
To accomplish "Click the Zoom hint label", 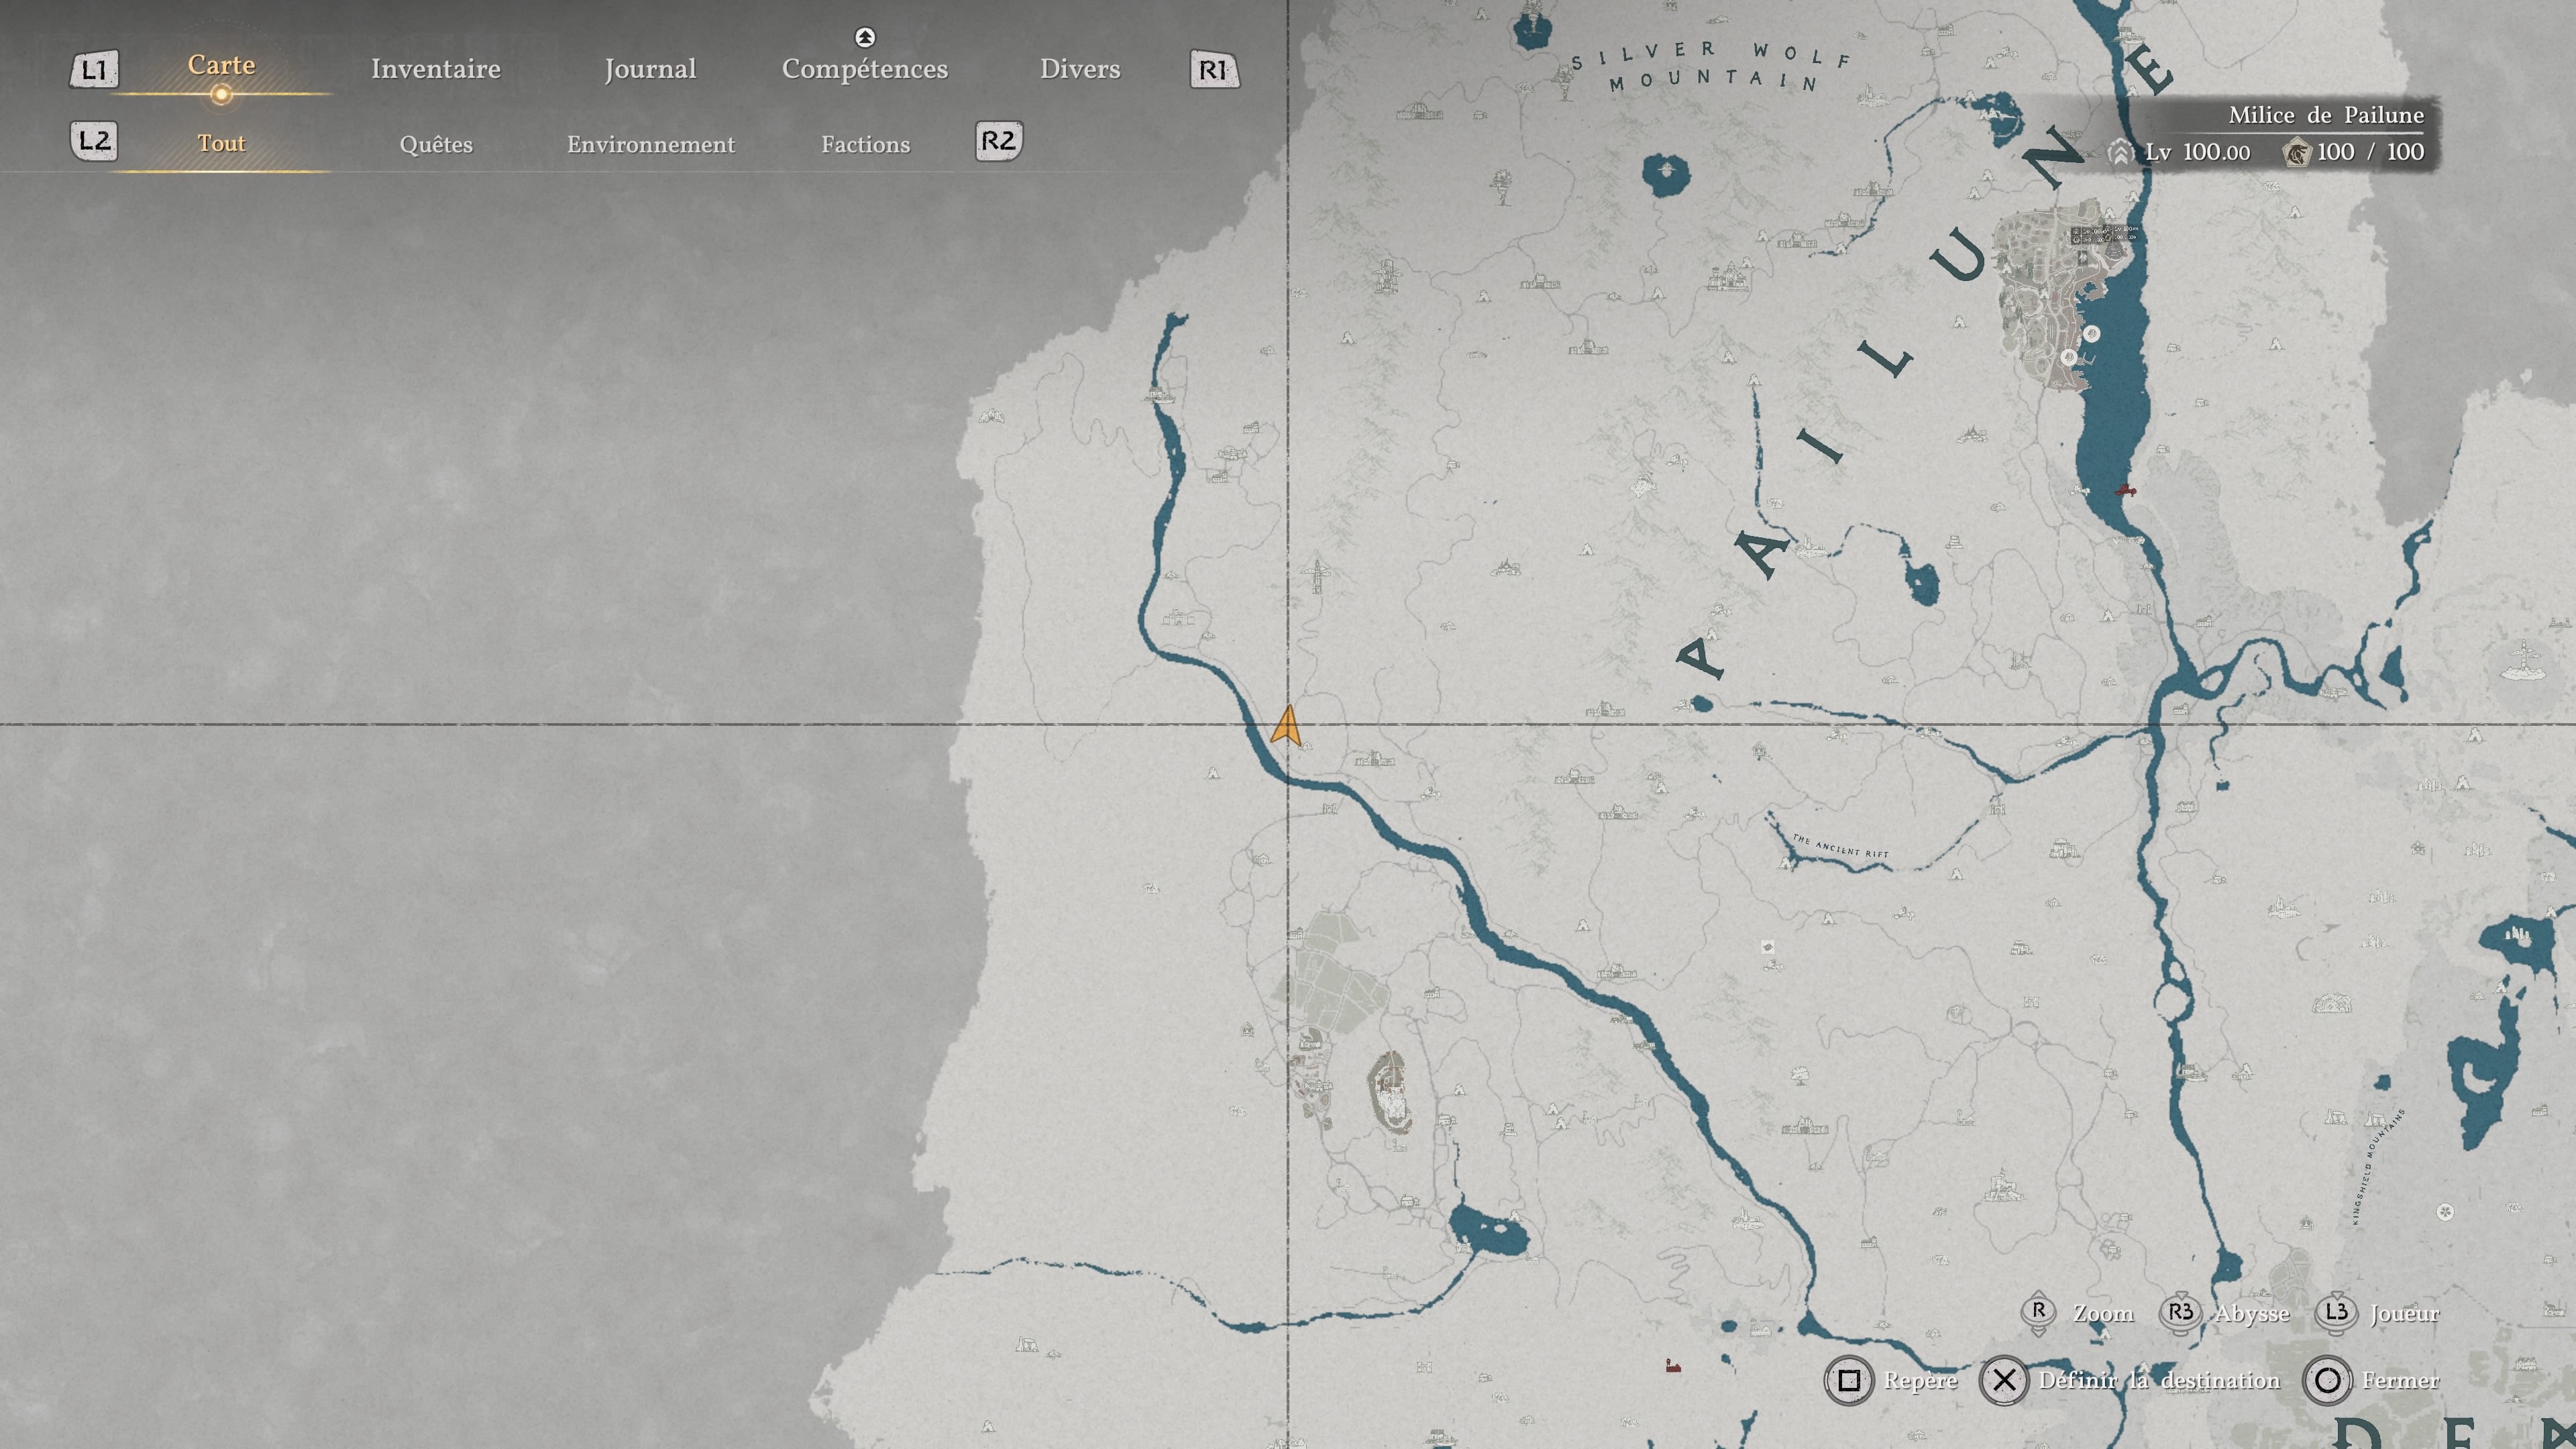I will [2103, 1313].
